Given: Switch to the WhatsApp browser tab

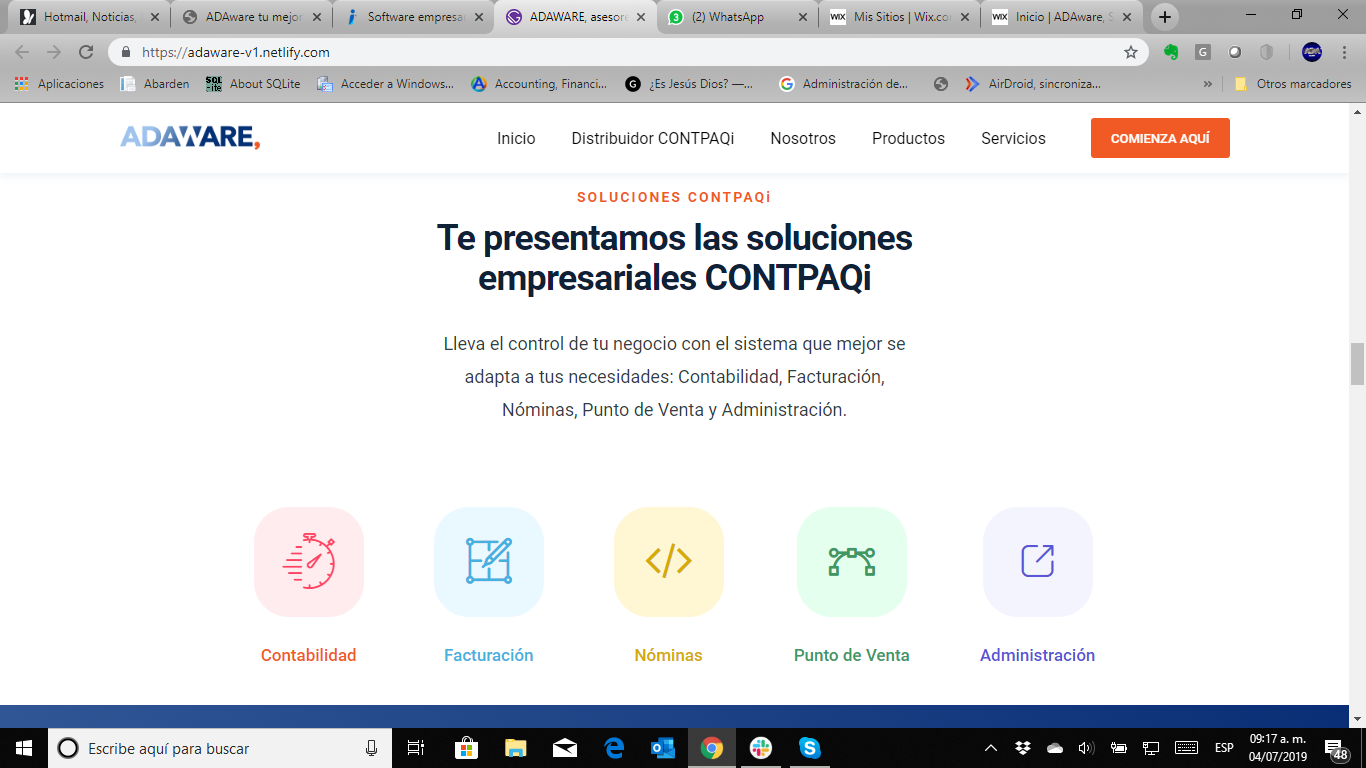Looking at the screenshot, I should click(x=735, y=17).
